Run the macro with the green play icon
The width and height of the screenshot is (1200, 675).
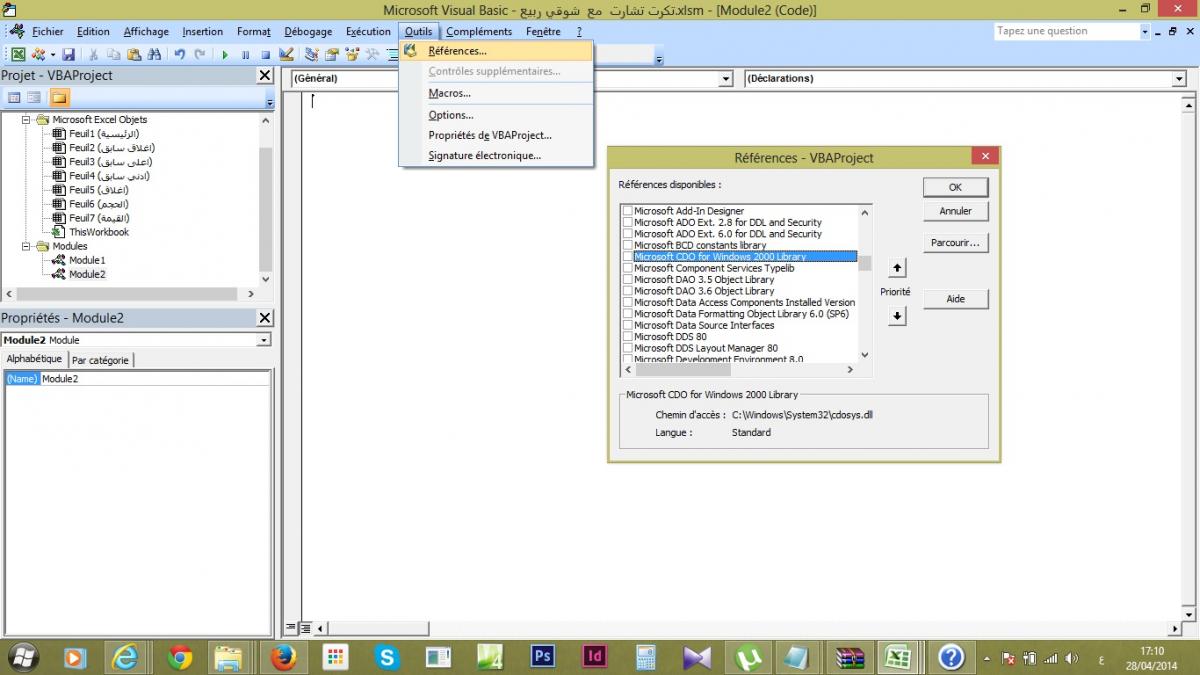click(x=225, y=54)
